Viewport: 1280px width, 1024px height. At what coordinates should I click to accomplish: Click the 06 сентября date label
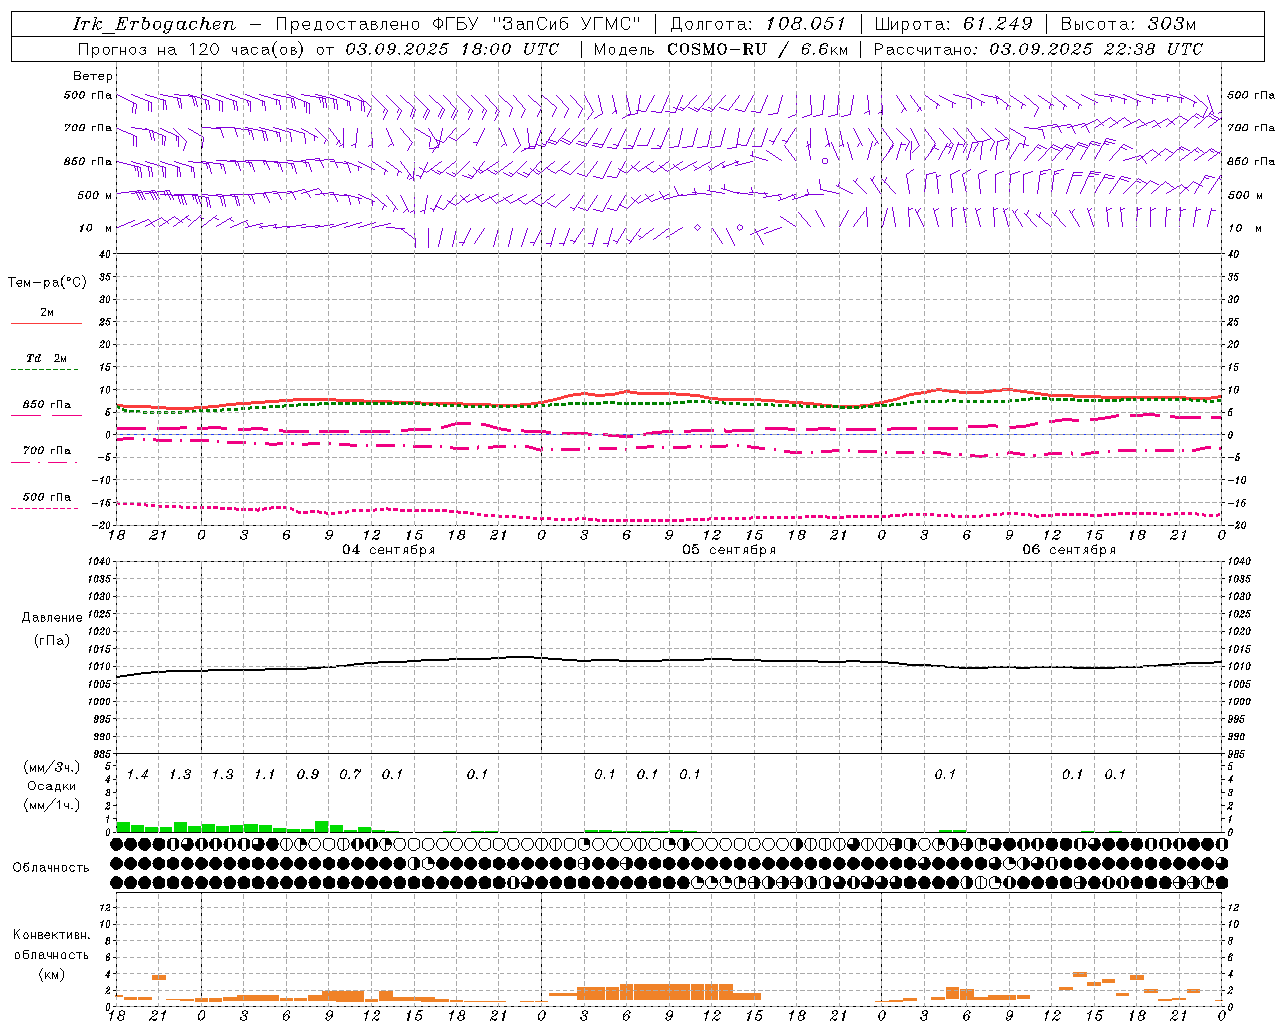tap(1069, 550)
